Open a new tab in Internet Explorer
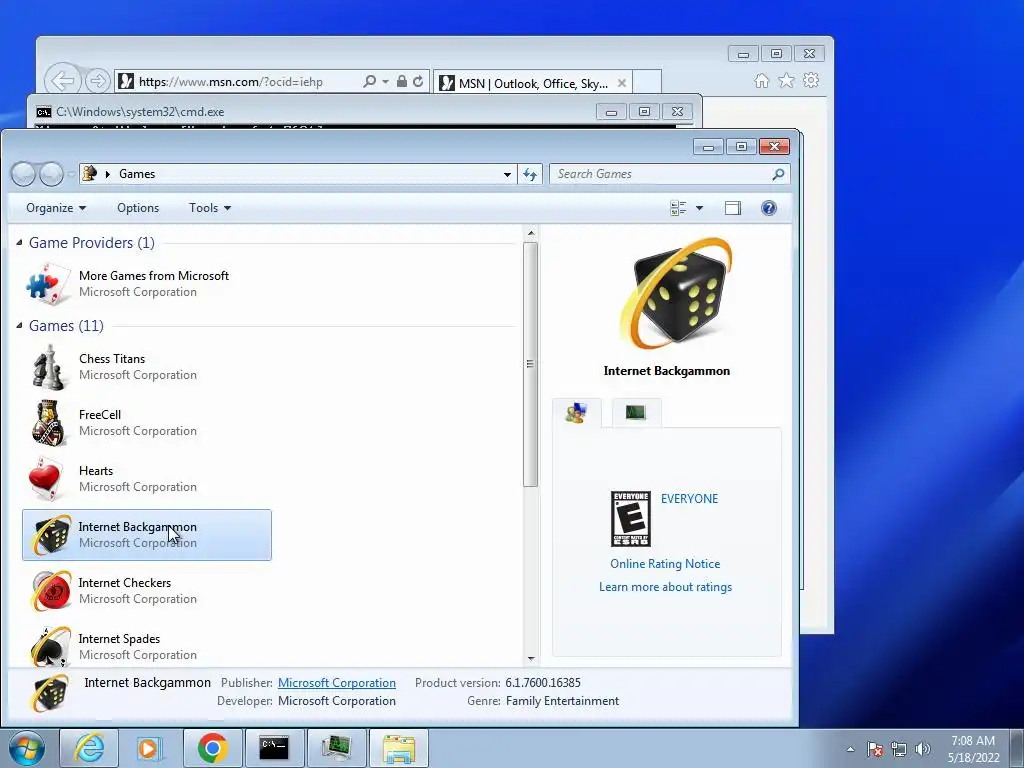Viewport: 1024px width, 768px height. coord(647,82)
